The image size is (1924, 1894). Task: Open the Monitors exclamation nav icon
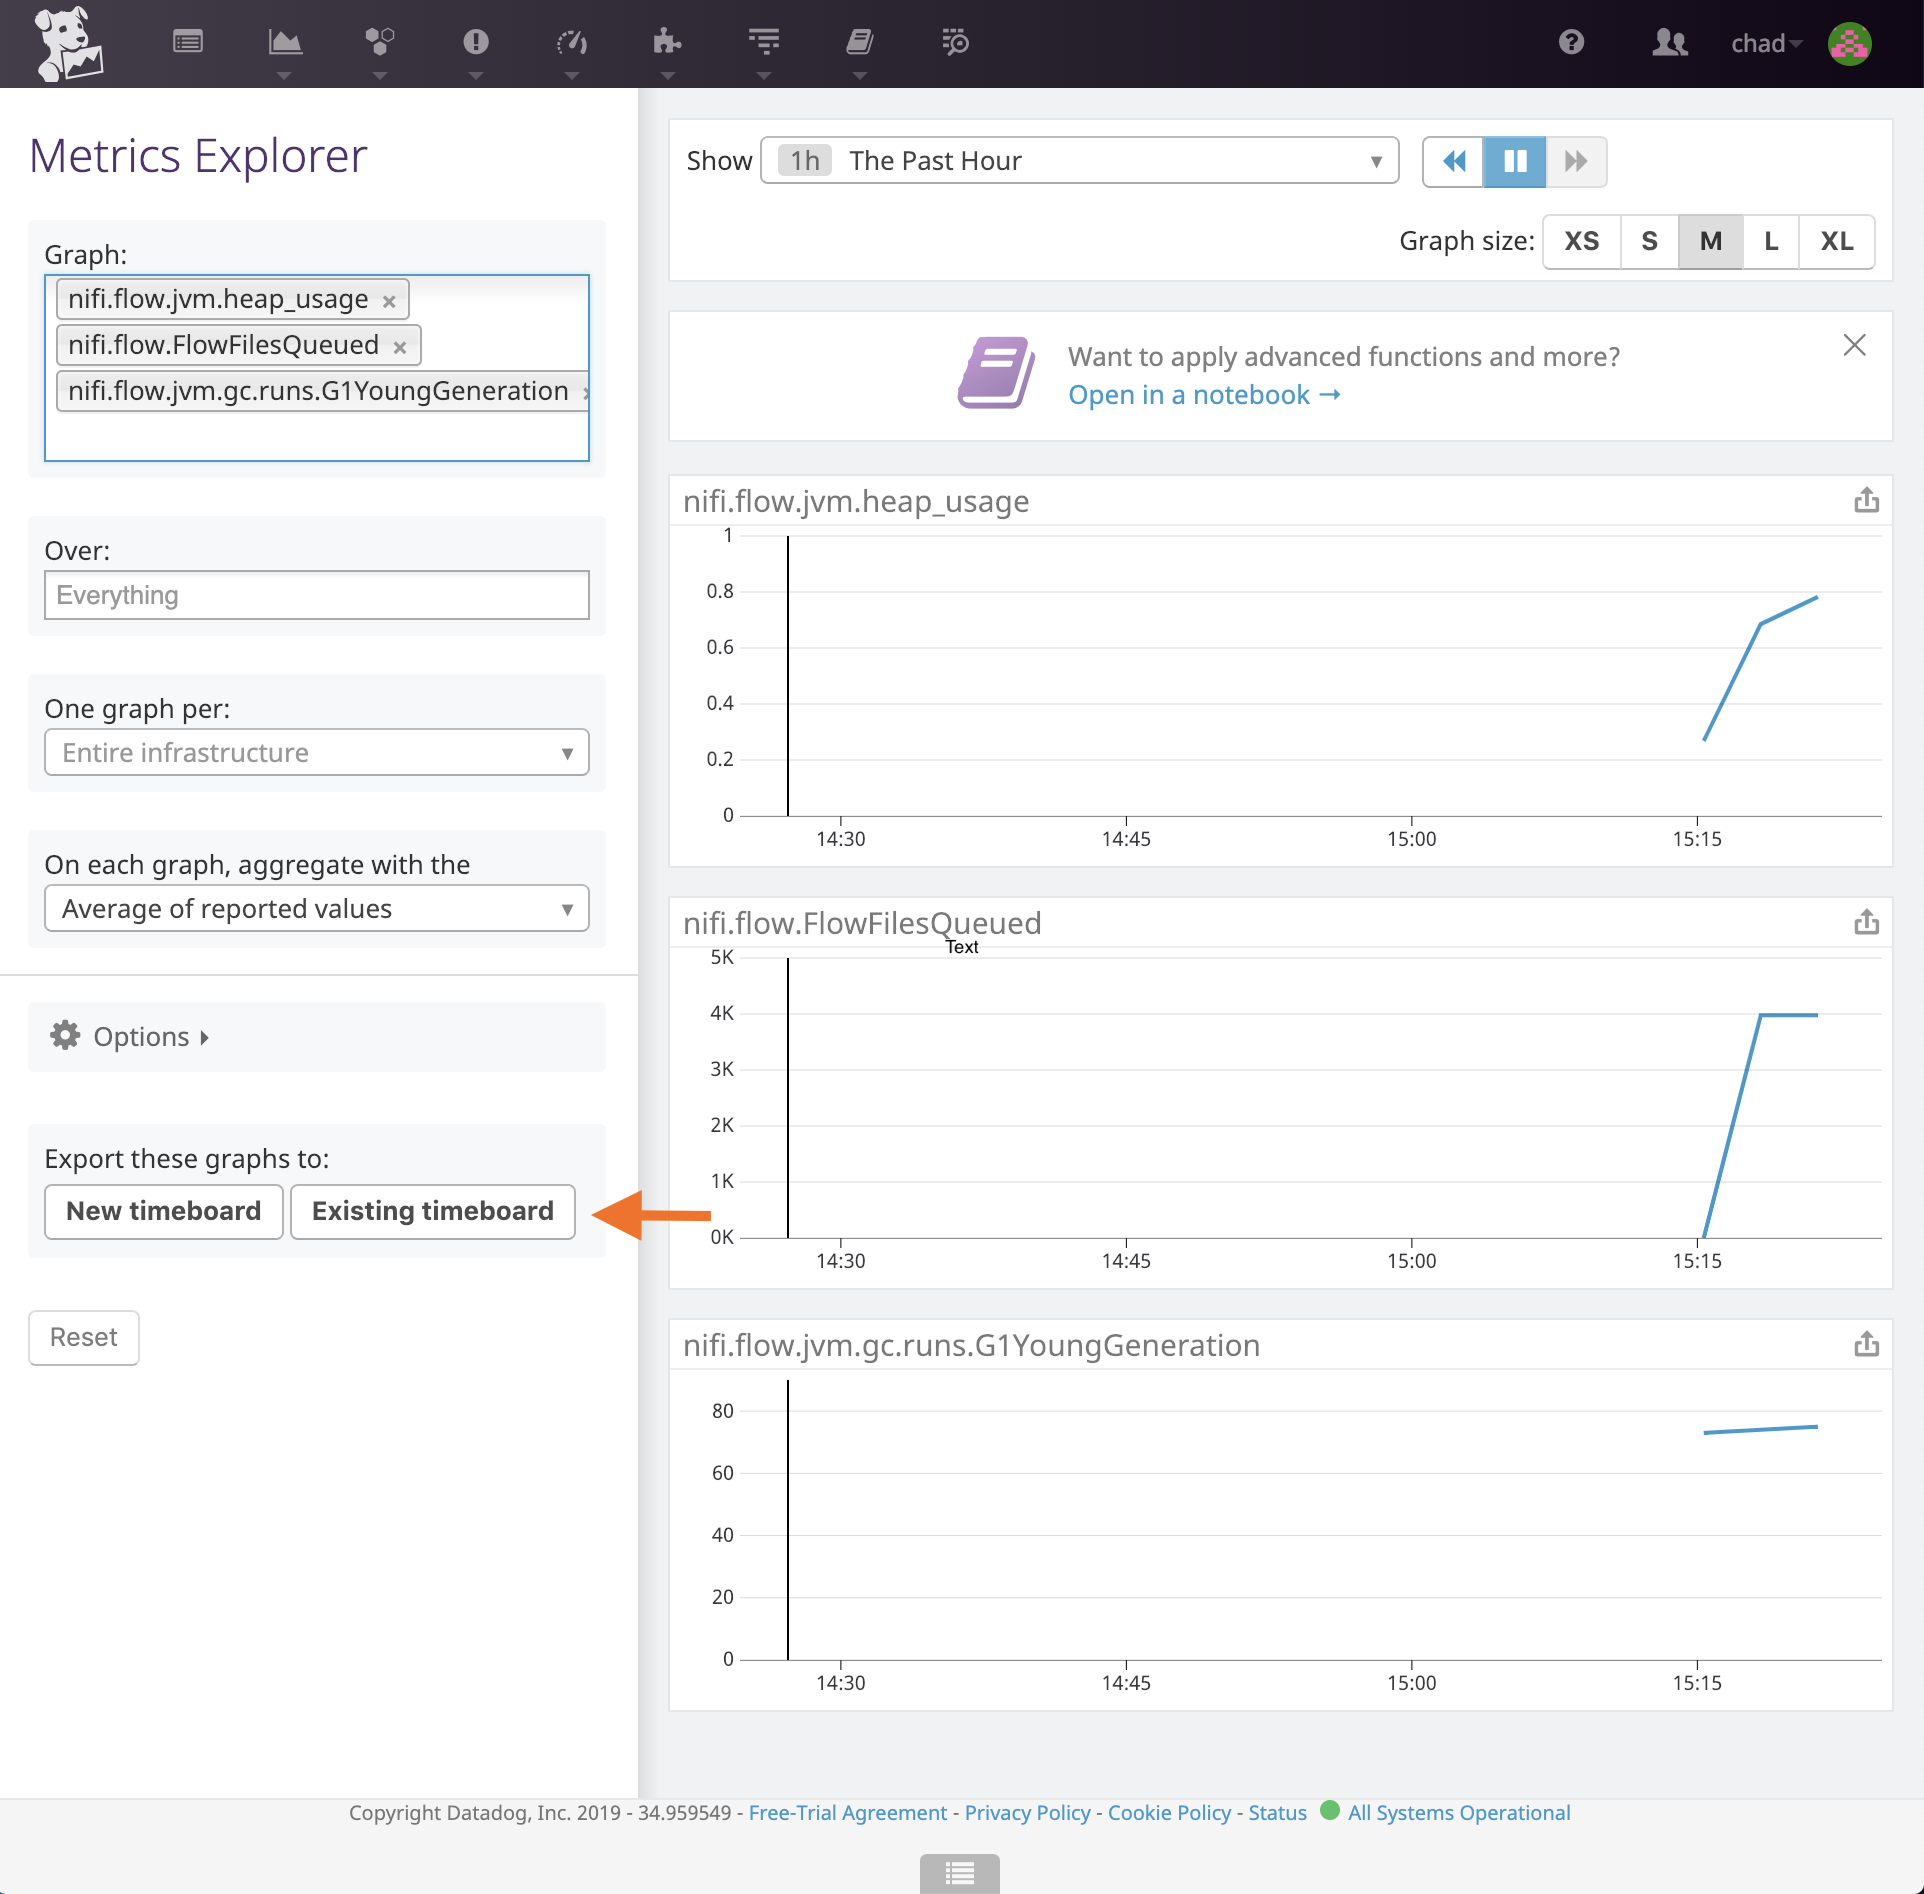point(476,42)
